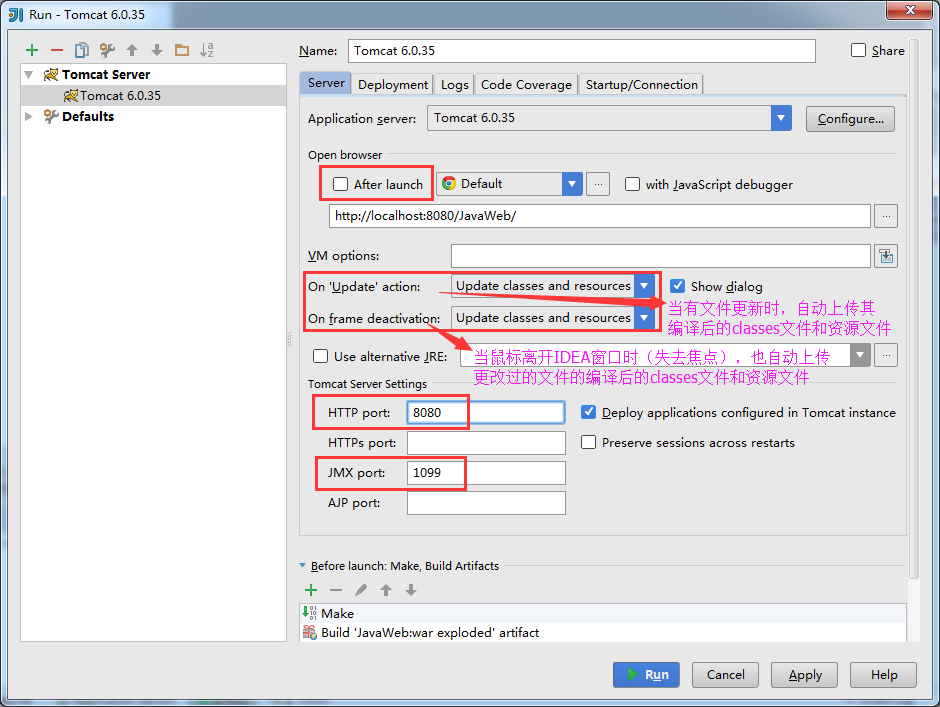940x707 pixels.
Task: Click the Run button
Action: click(646, 675)
